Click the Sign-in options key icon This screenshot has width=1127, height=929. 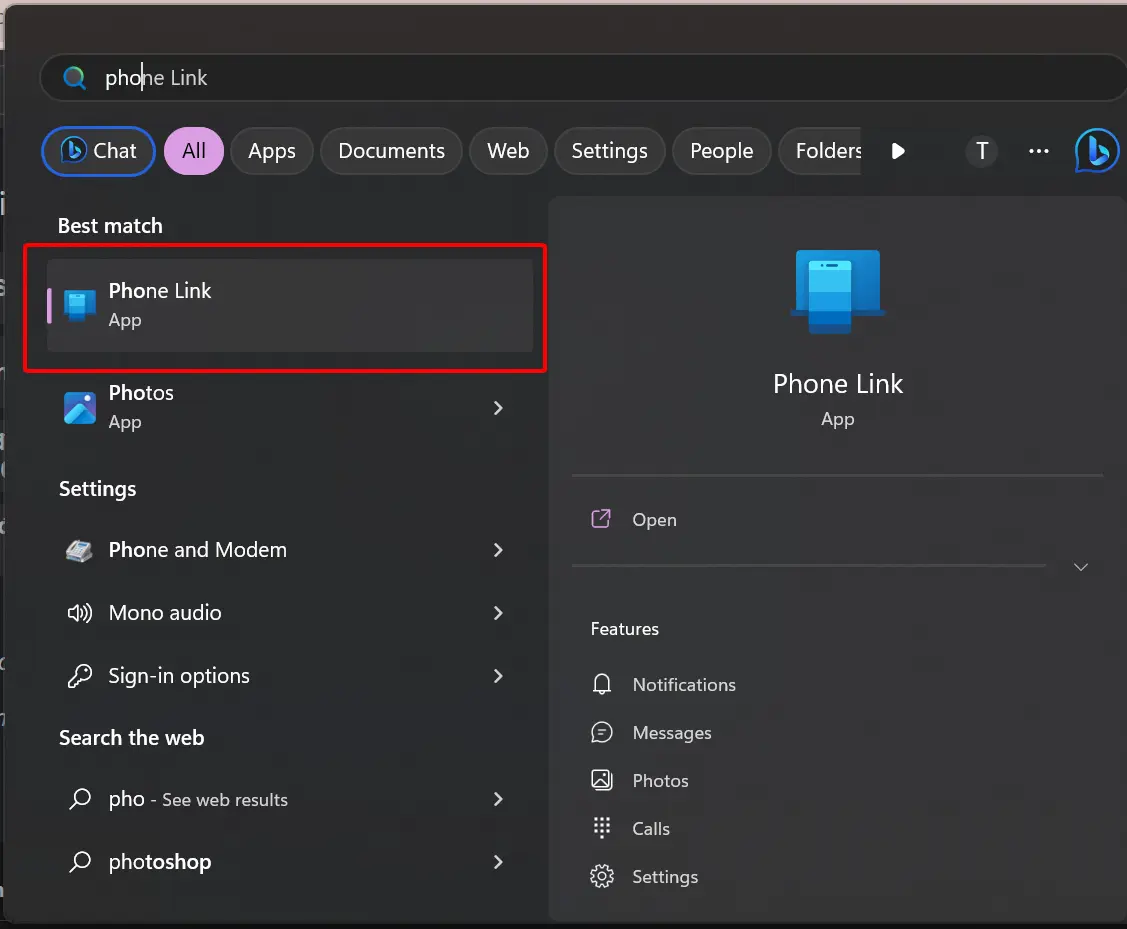pyautogui.click(x=80, y=676)
